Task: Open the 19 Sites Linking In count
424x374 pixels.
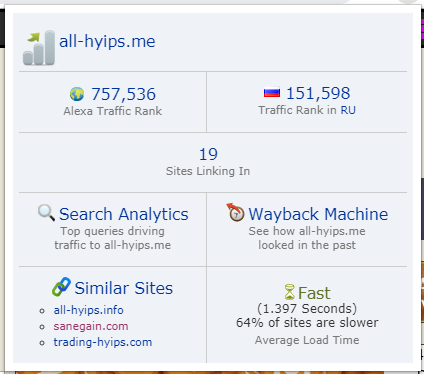Action: tap(208, 154)
